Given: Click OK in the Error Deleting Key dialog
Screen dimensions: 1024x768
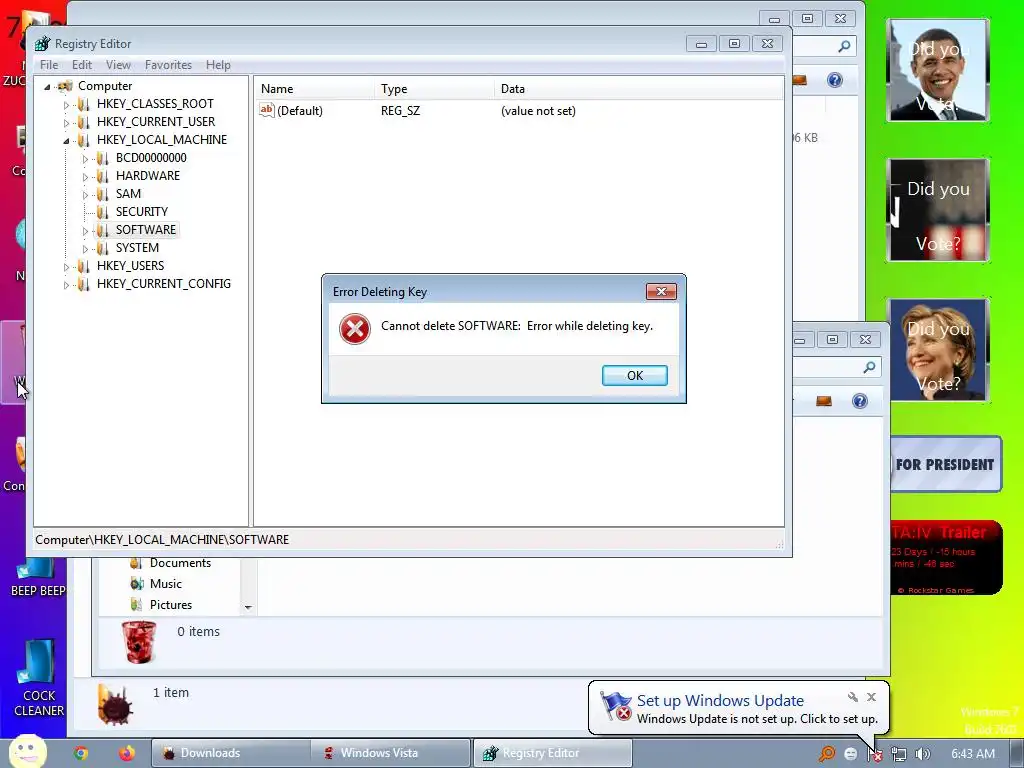Looking at the screenshot, I should pyautogui.click(x=634, y=376).
